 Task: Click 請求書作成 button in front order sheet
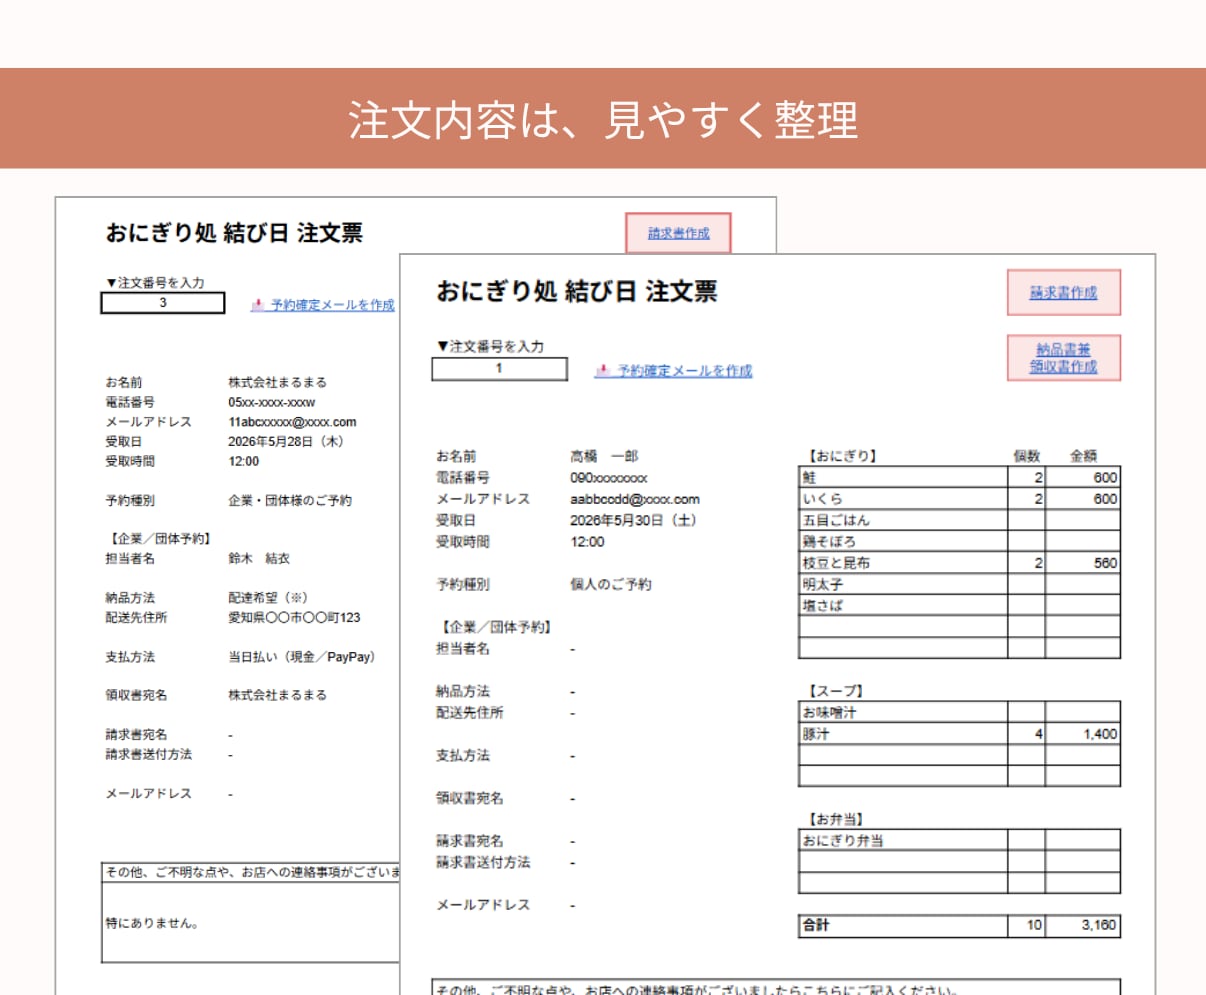coord(1063,293)
